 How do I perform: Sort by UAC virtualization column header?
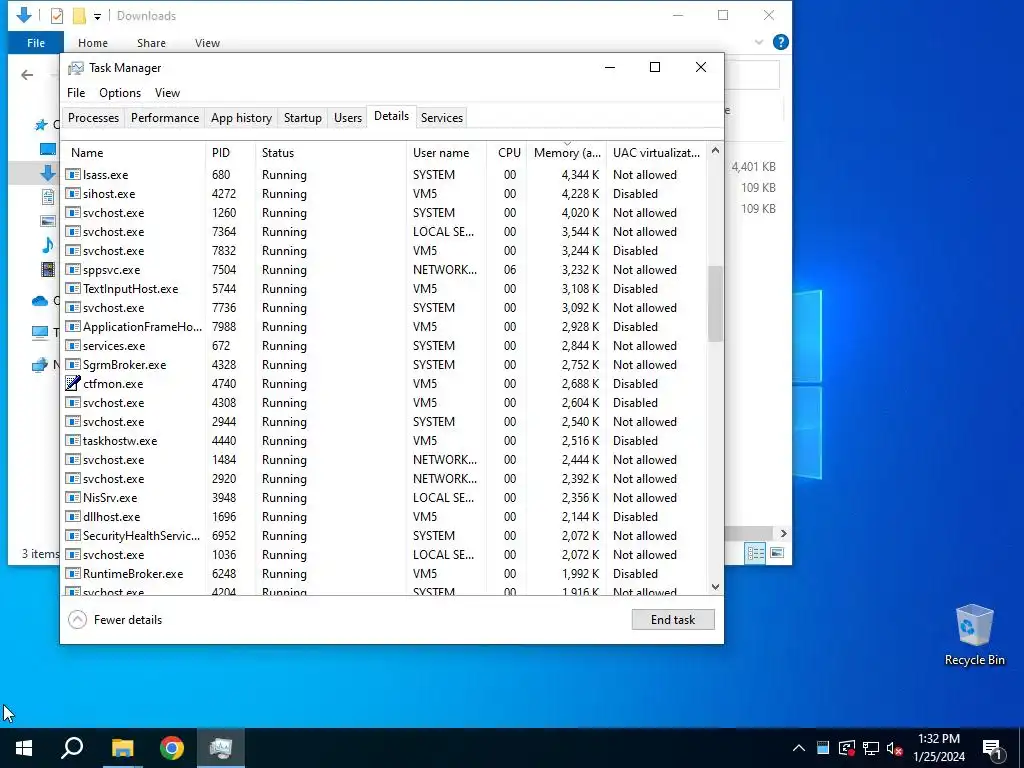point(656,153)
